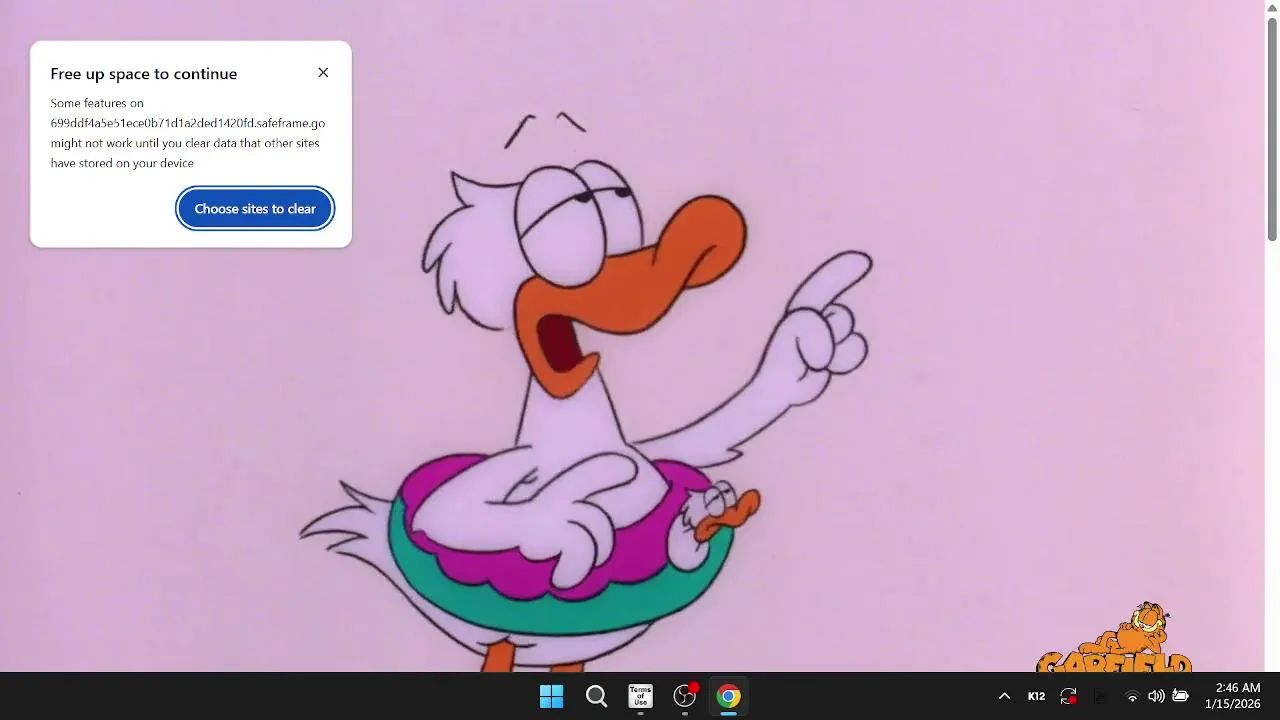The image size is (1280, 720).
Task: Click the sync tray icon with red dot
Action: point(1068,696)
